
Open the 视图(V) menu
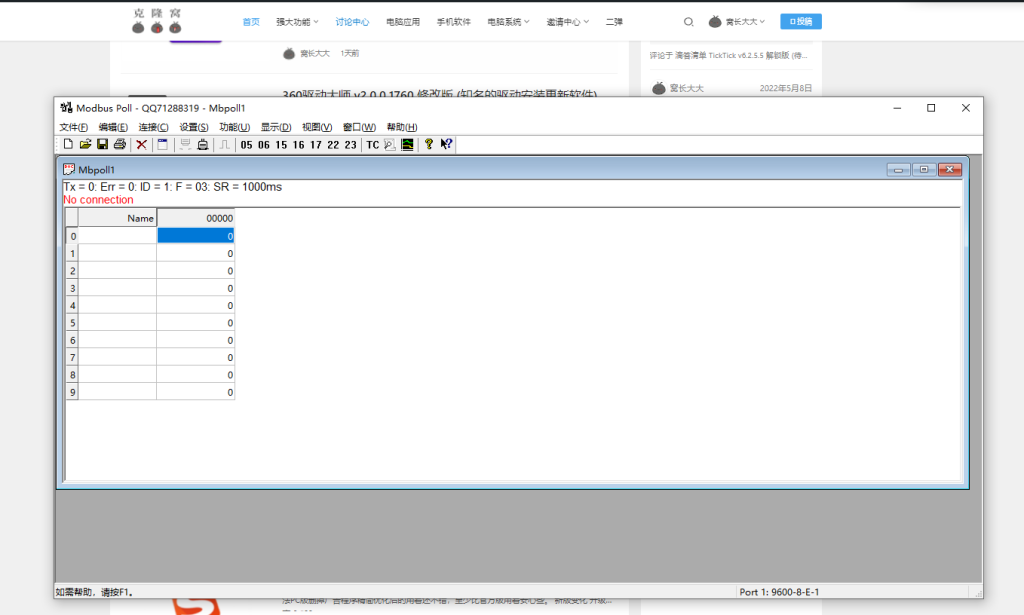(x=317, y=127)
